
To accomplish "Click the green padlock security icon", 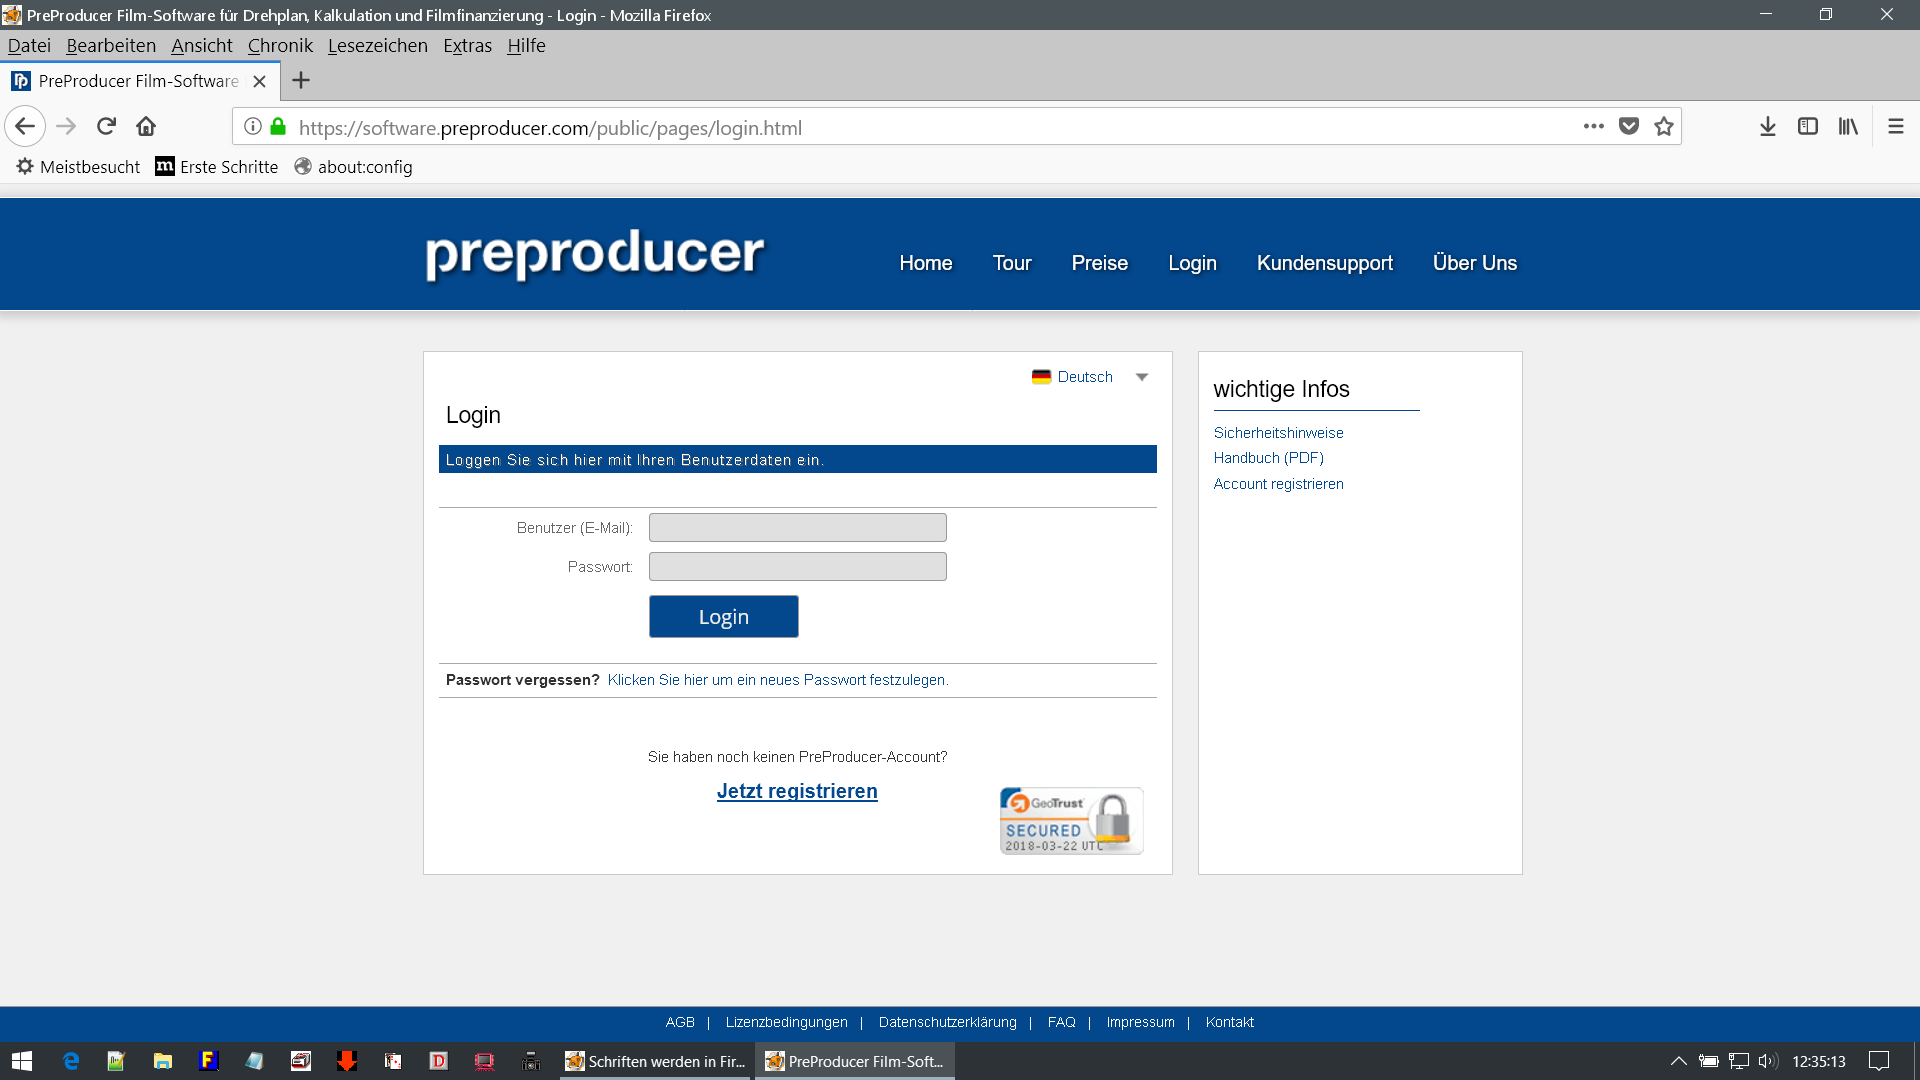I will pos(279,127).
